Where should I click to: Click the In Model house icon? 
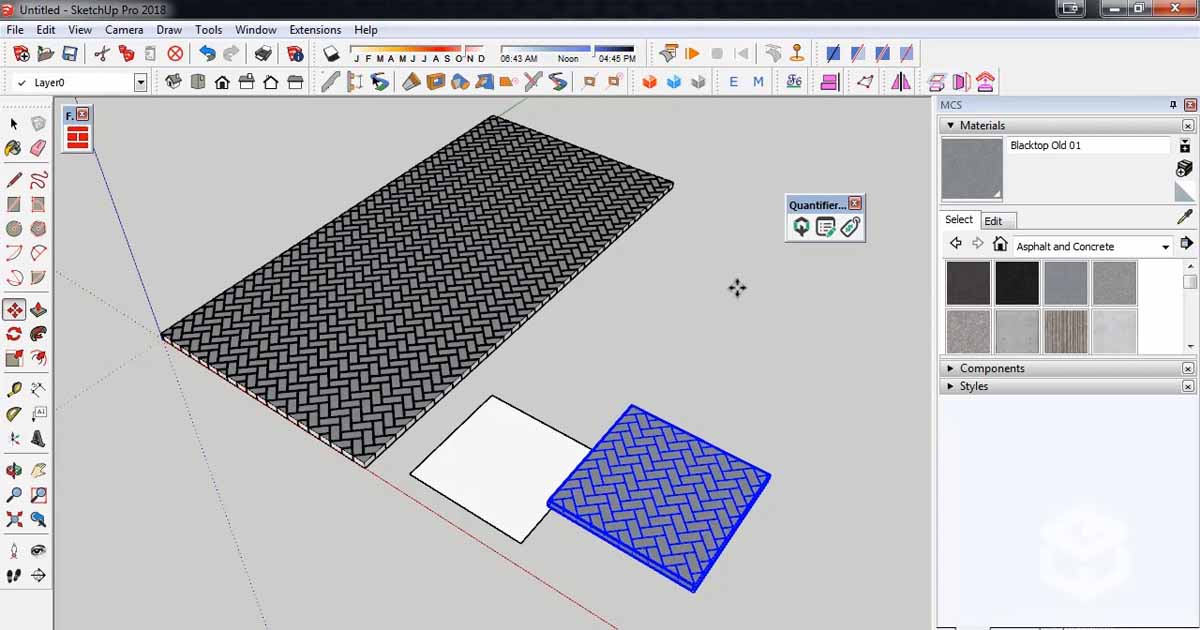point(1000,245)
